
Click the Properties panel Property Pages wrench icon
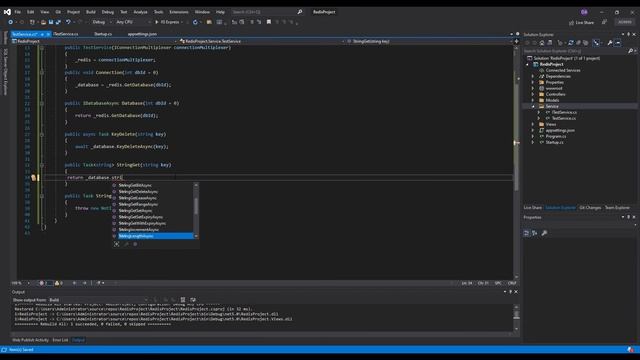point(544,233)
